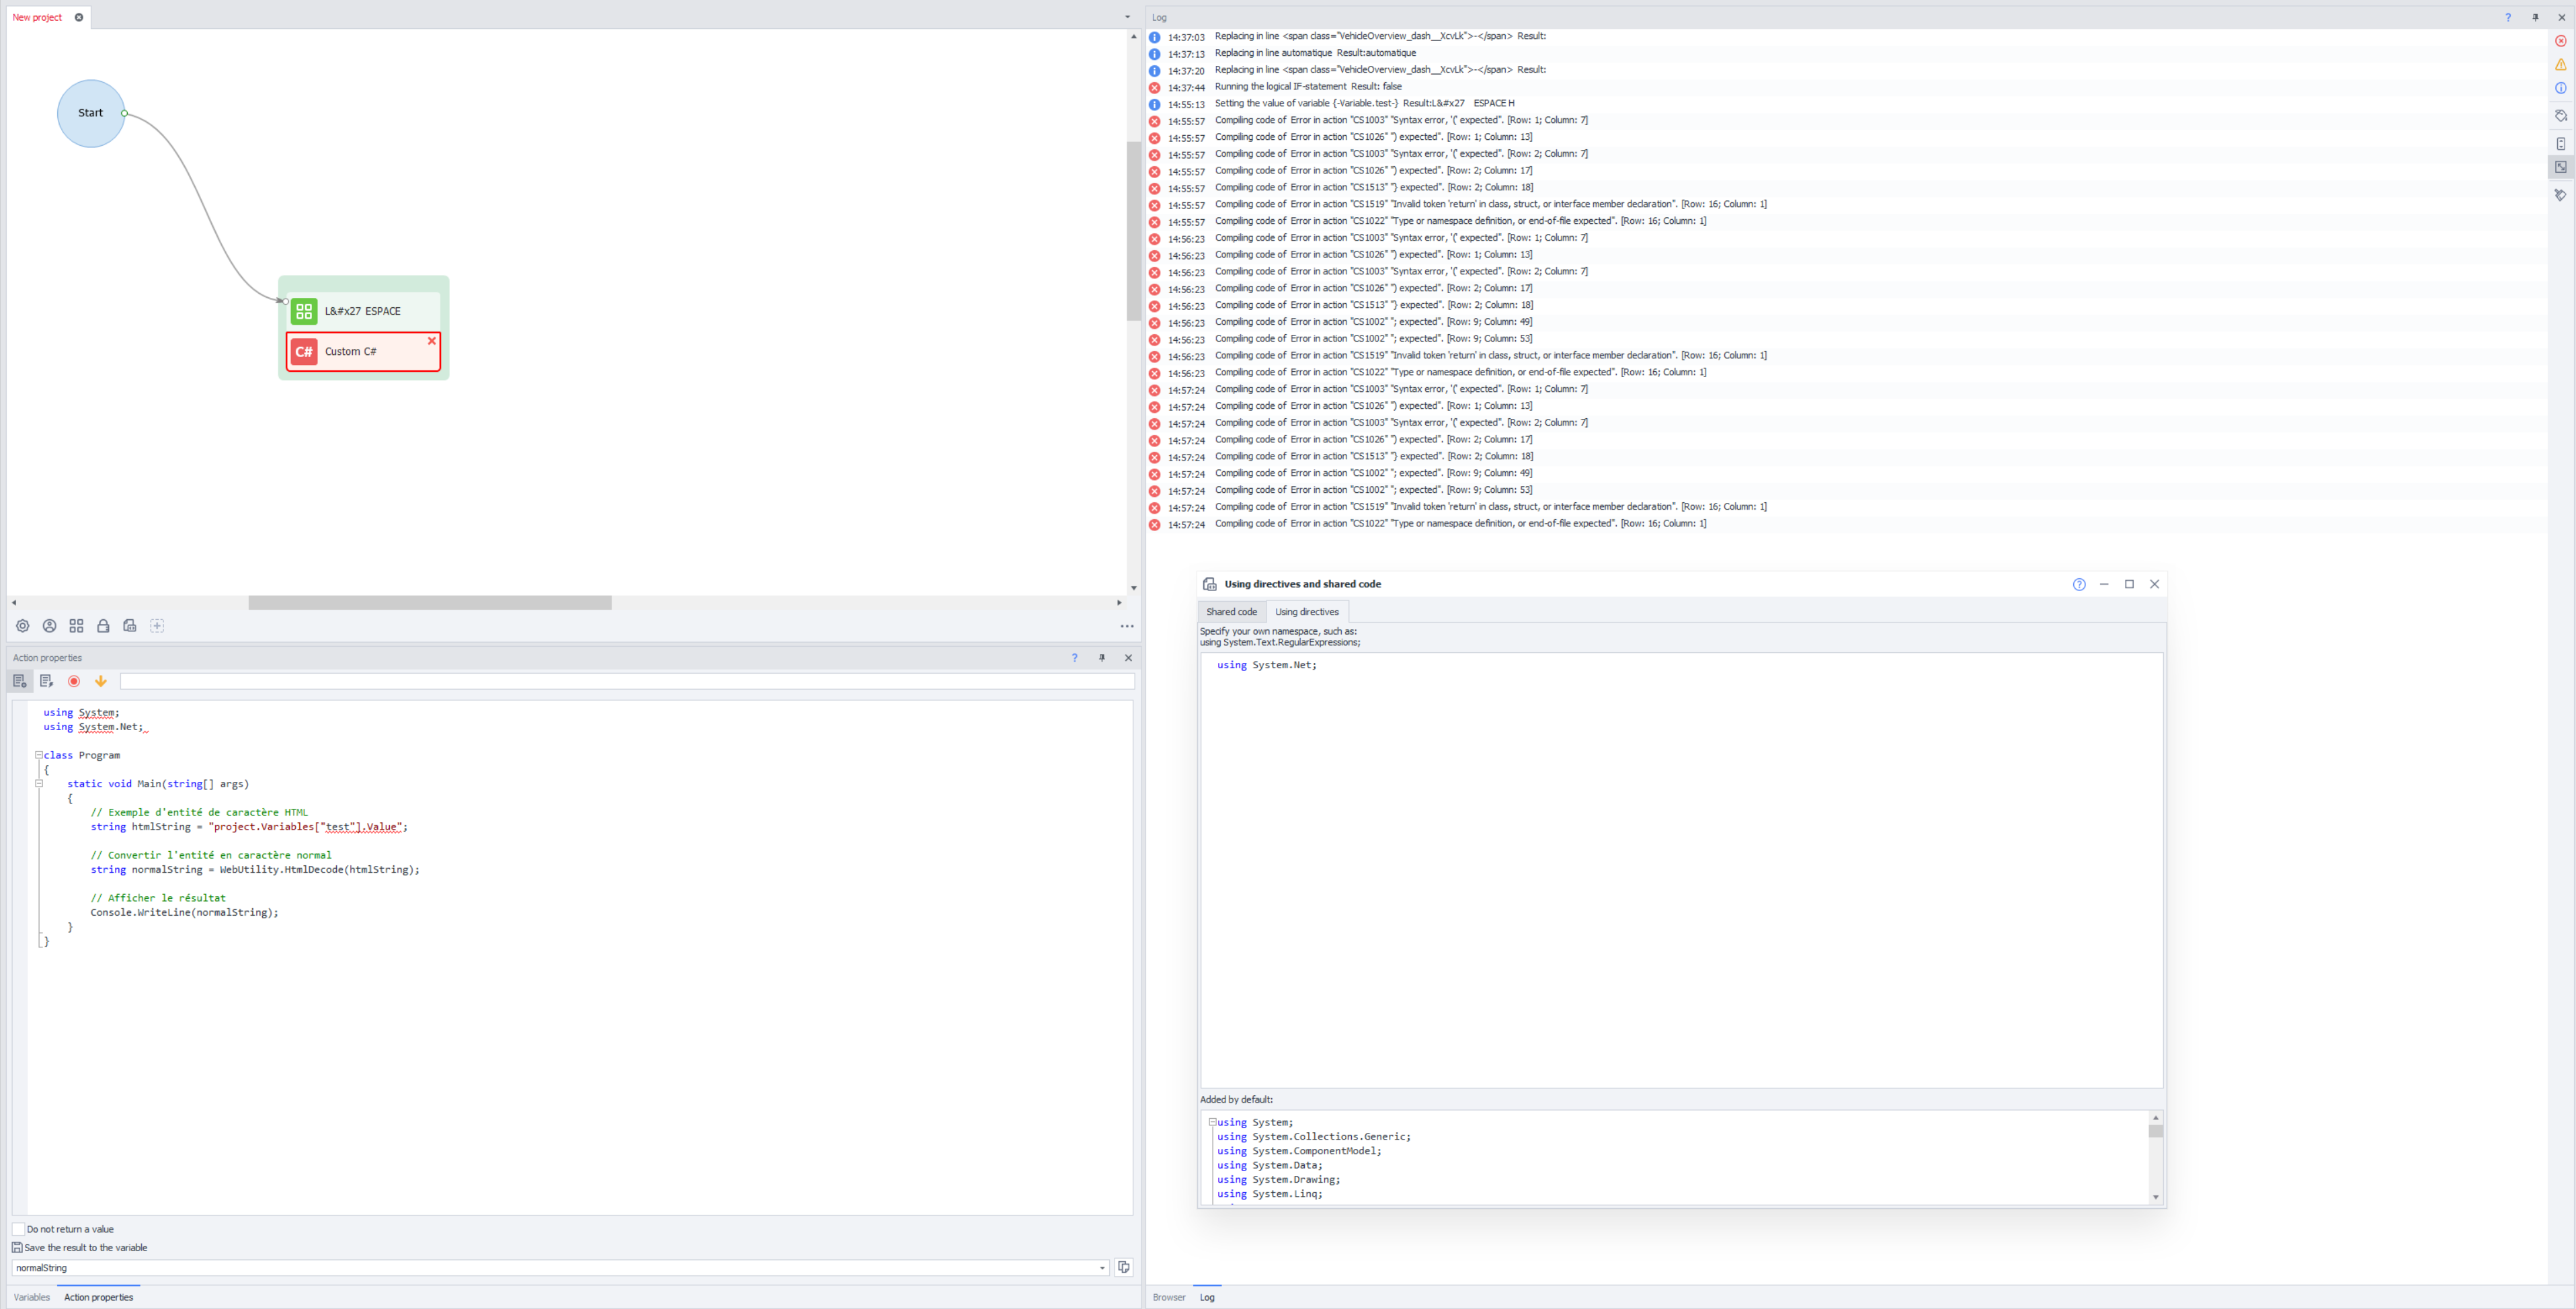
Task: Click the htmlString declaration code line
Action: coord(249,827)
